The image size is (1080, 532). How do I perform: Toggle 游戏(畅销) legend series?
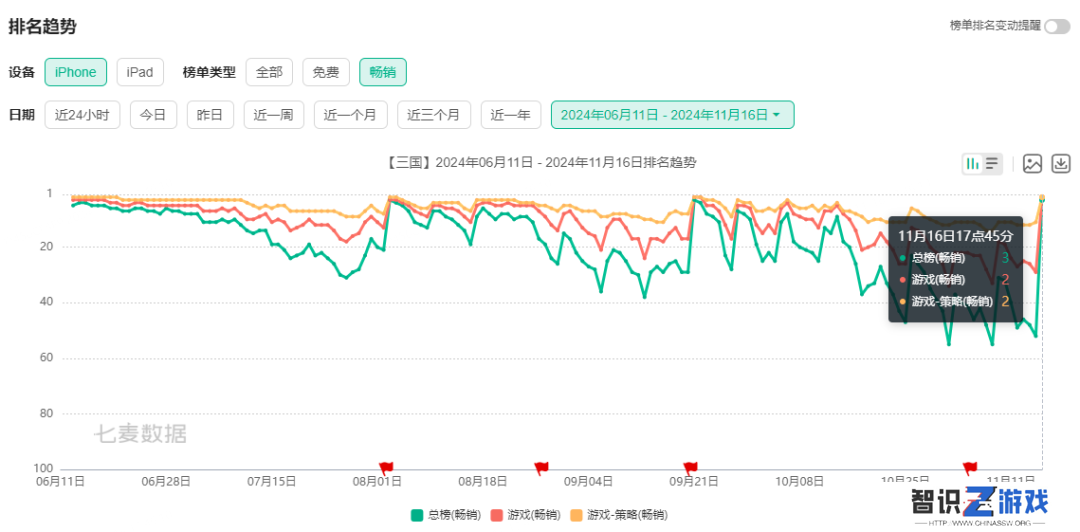[x=525, y=515]
